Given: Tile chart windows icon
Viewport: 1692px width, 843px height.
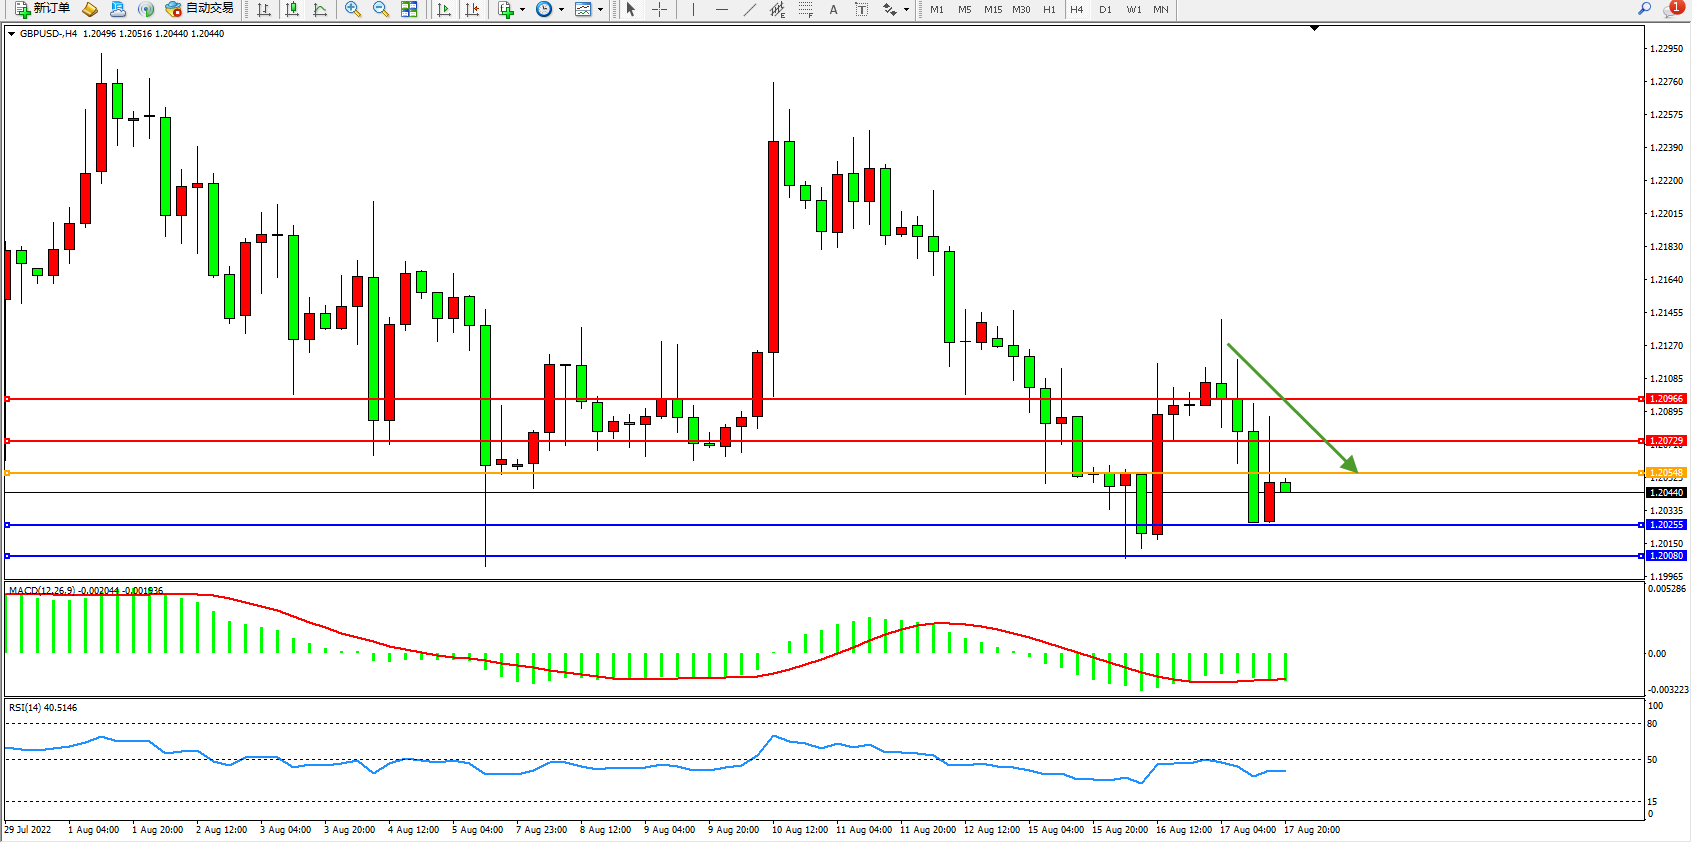Looking at the screenshot, I should [409, 9].
